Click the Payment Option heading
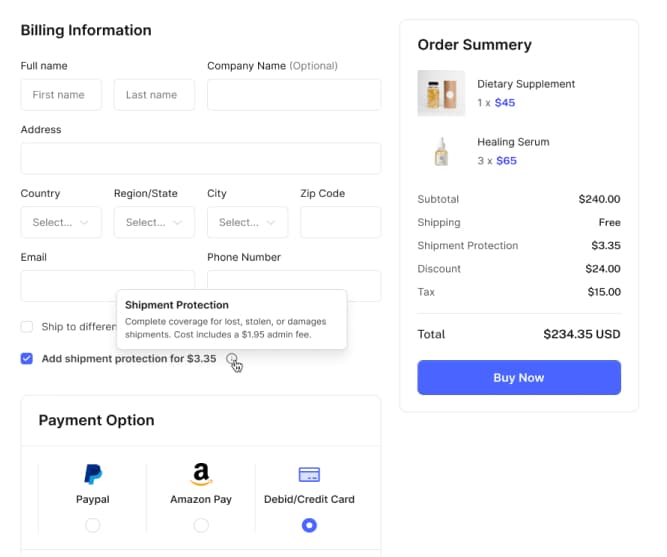This screenshot has height=557, width=667. click(x=97, y=420)
